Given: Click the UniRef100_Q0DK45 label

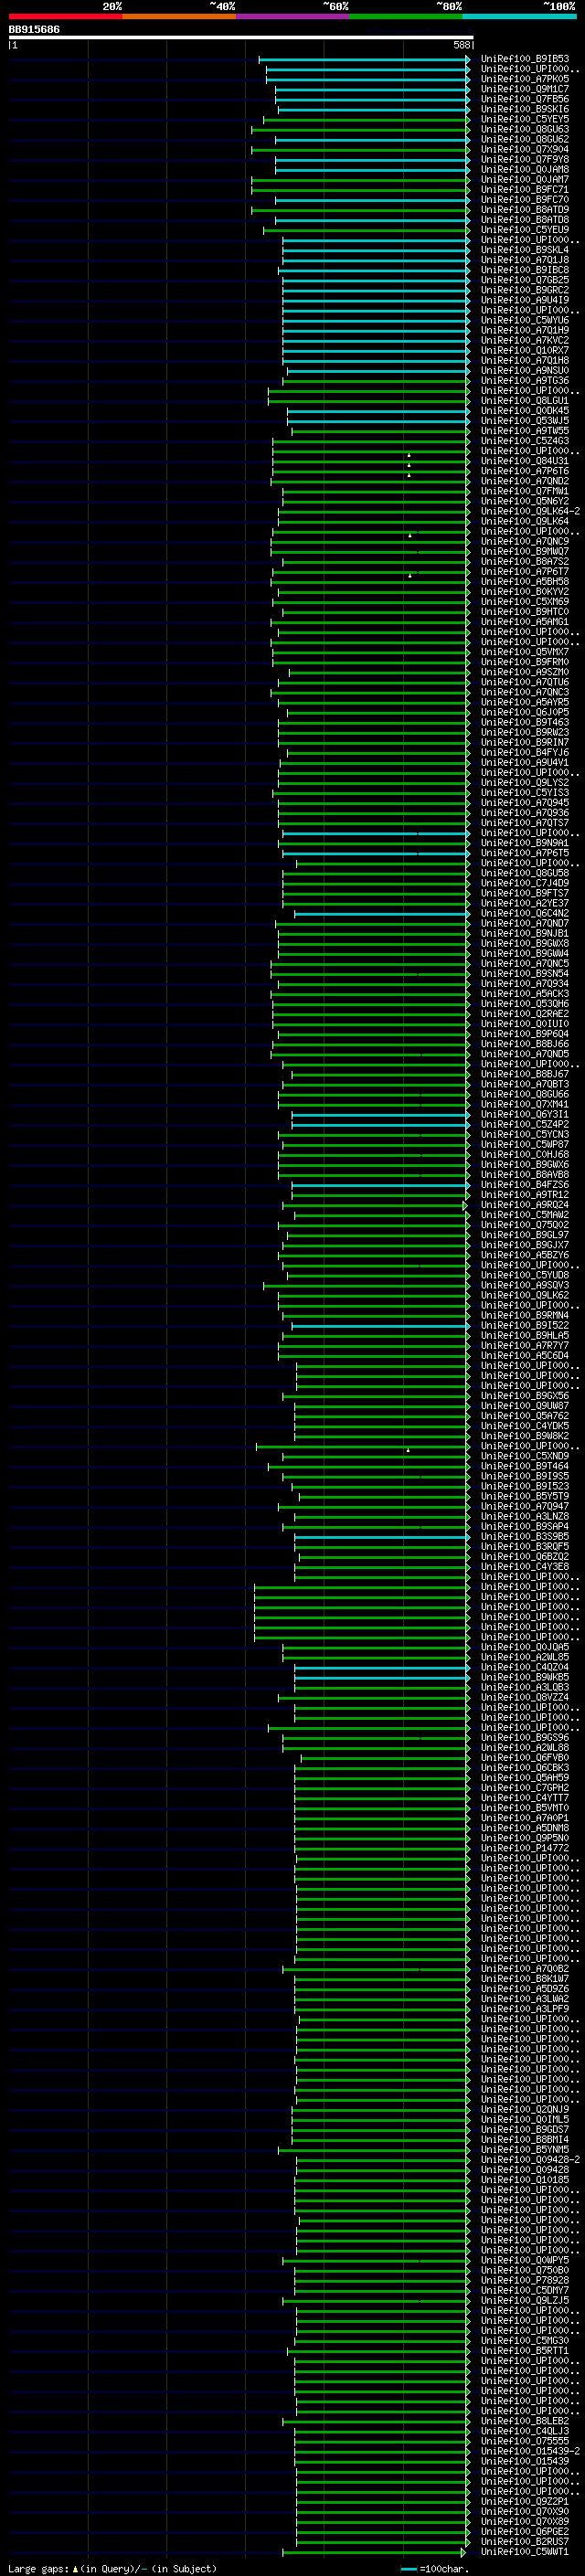Looking at the screenshot, I should pos(525,411).
